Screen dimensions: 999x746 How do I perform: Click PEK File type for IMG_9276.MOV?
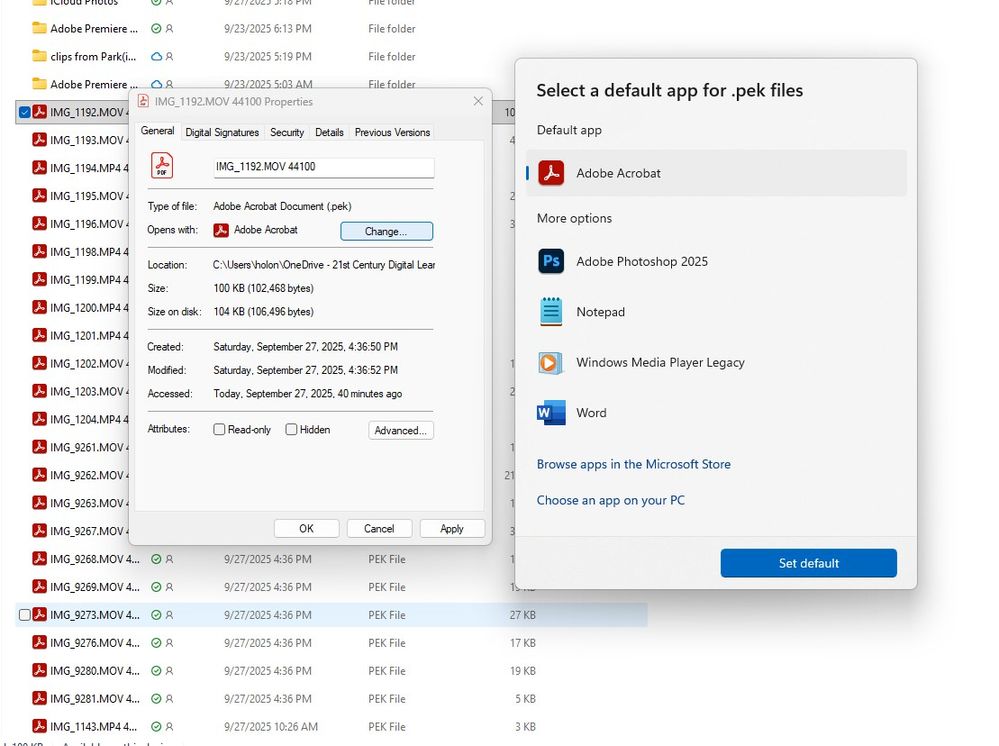pos(387,643)
